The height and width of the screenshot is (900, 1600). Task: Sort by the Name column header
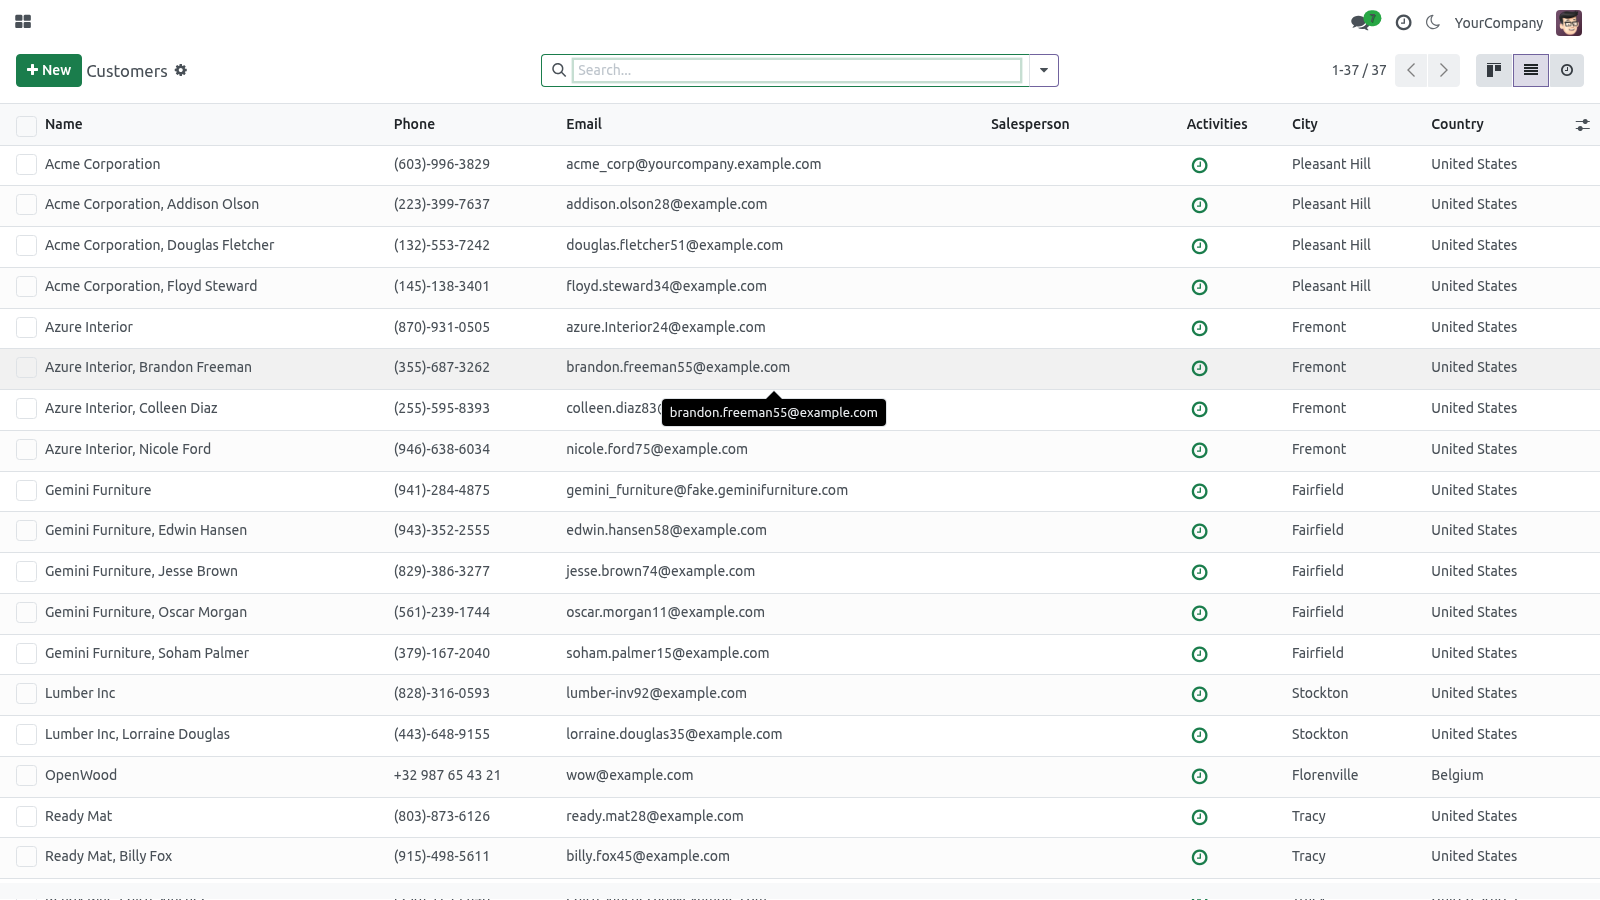64,124
